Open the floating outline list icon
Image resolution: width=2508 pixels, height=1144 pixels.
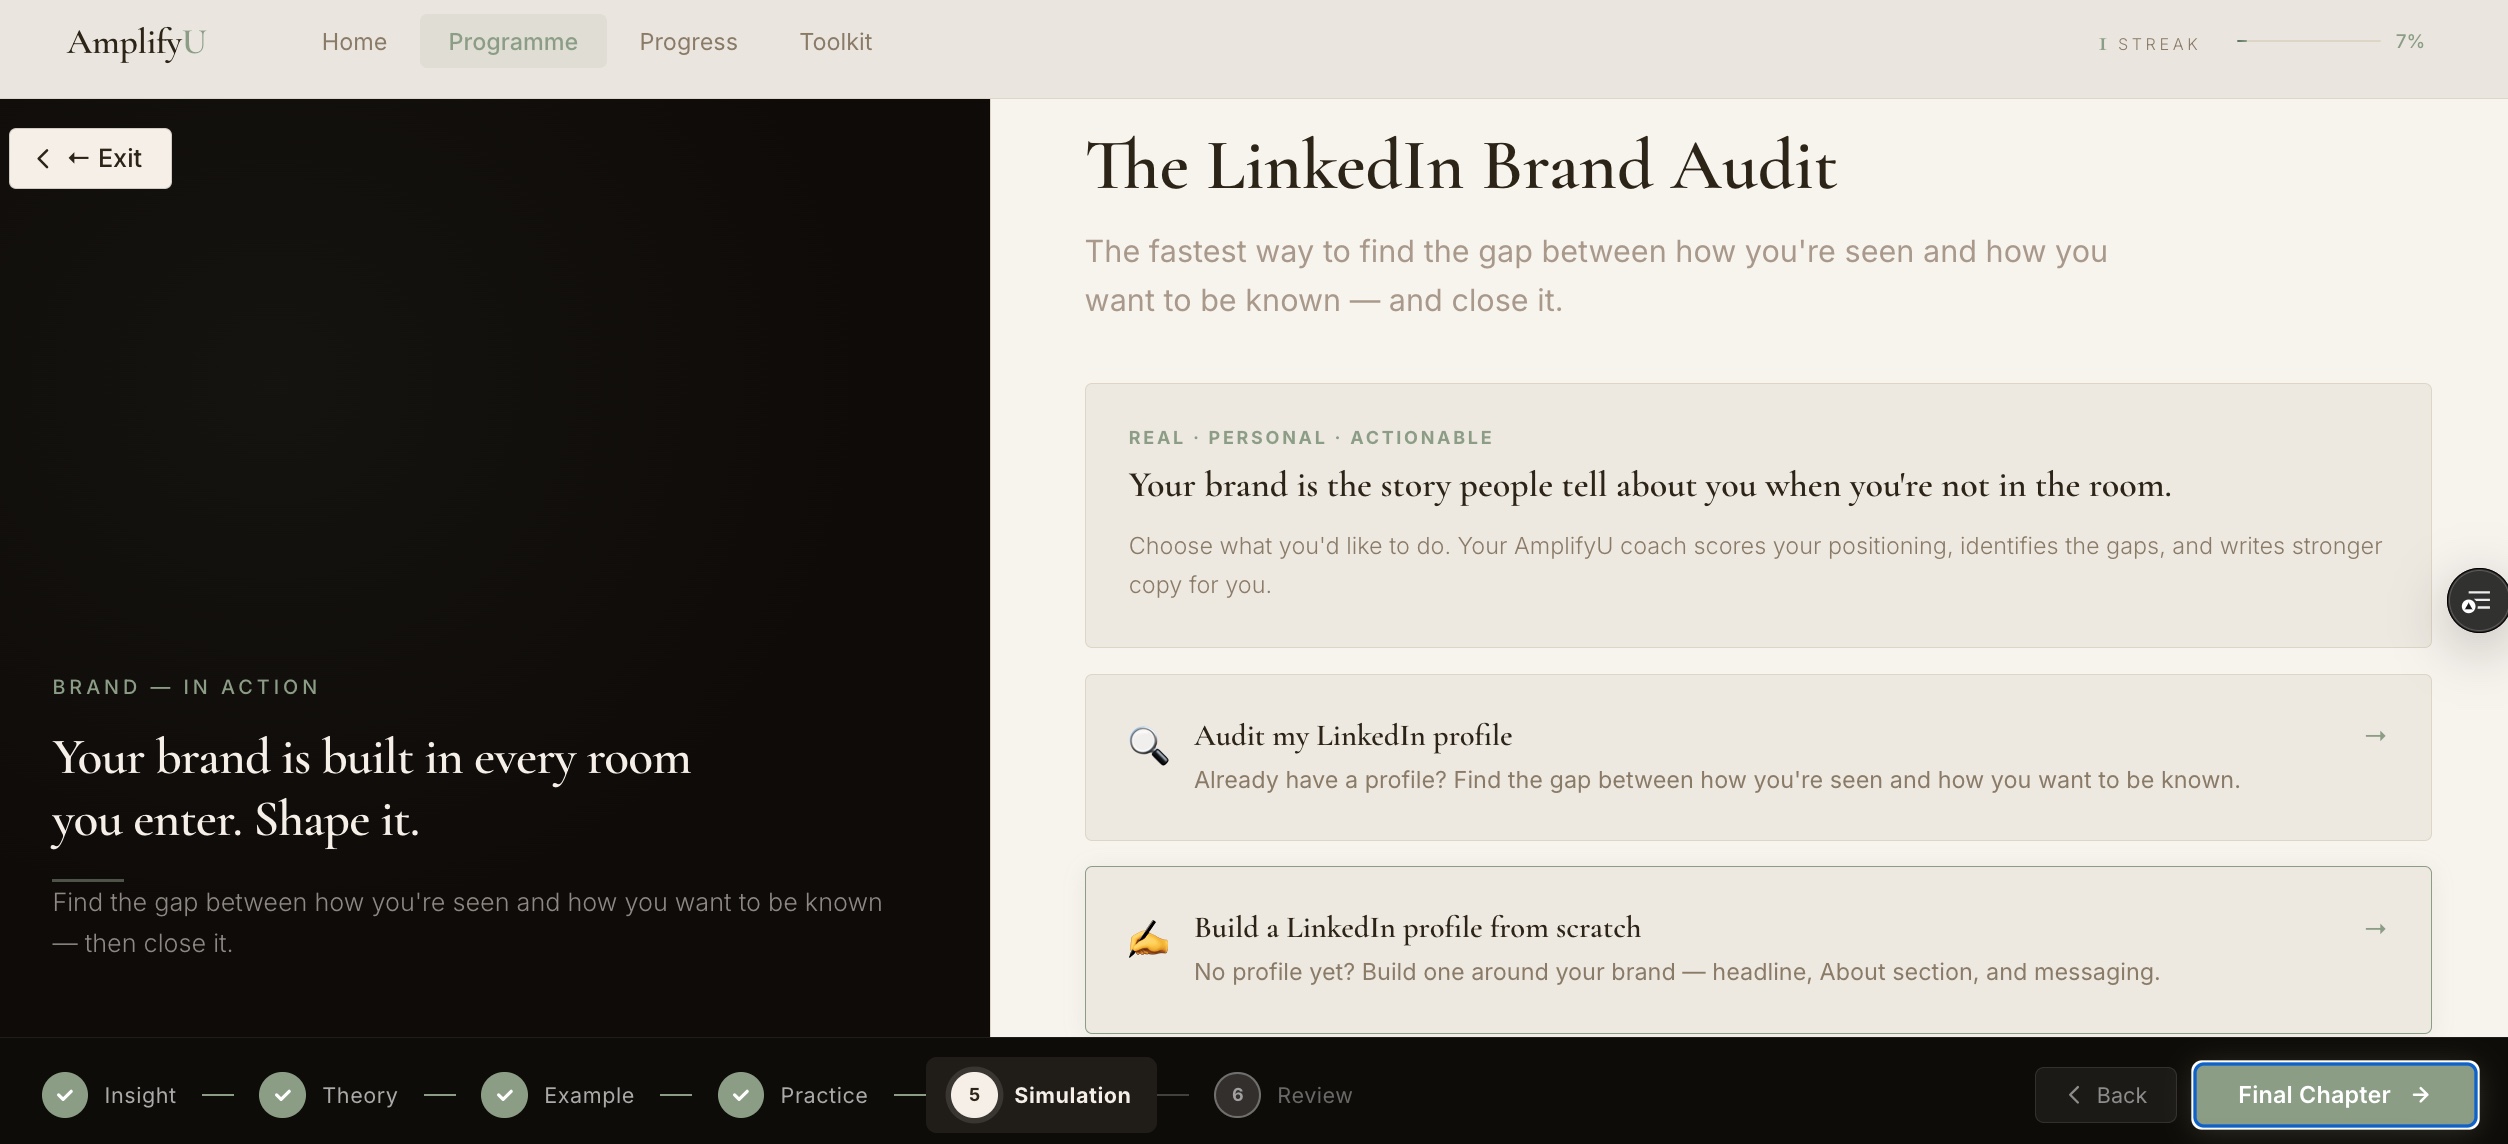tap(2476, 601)
